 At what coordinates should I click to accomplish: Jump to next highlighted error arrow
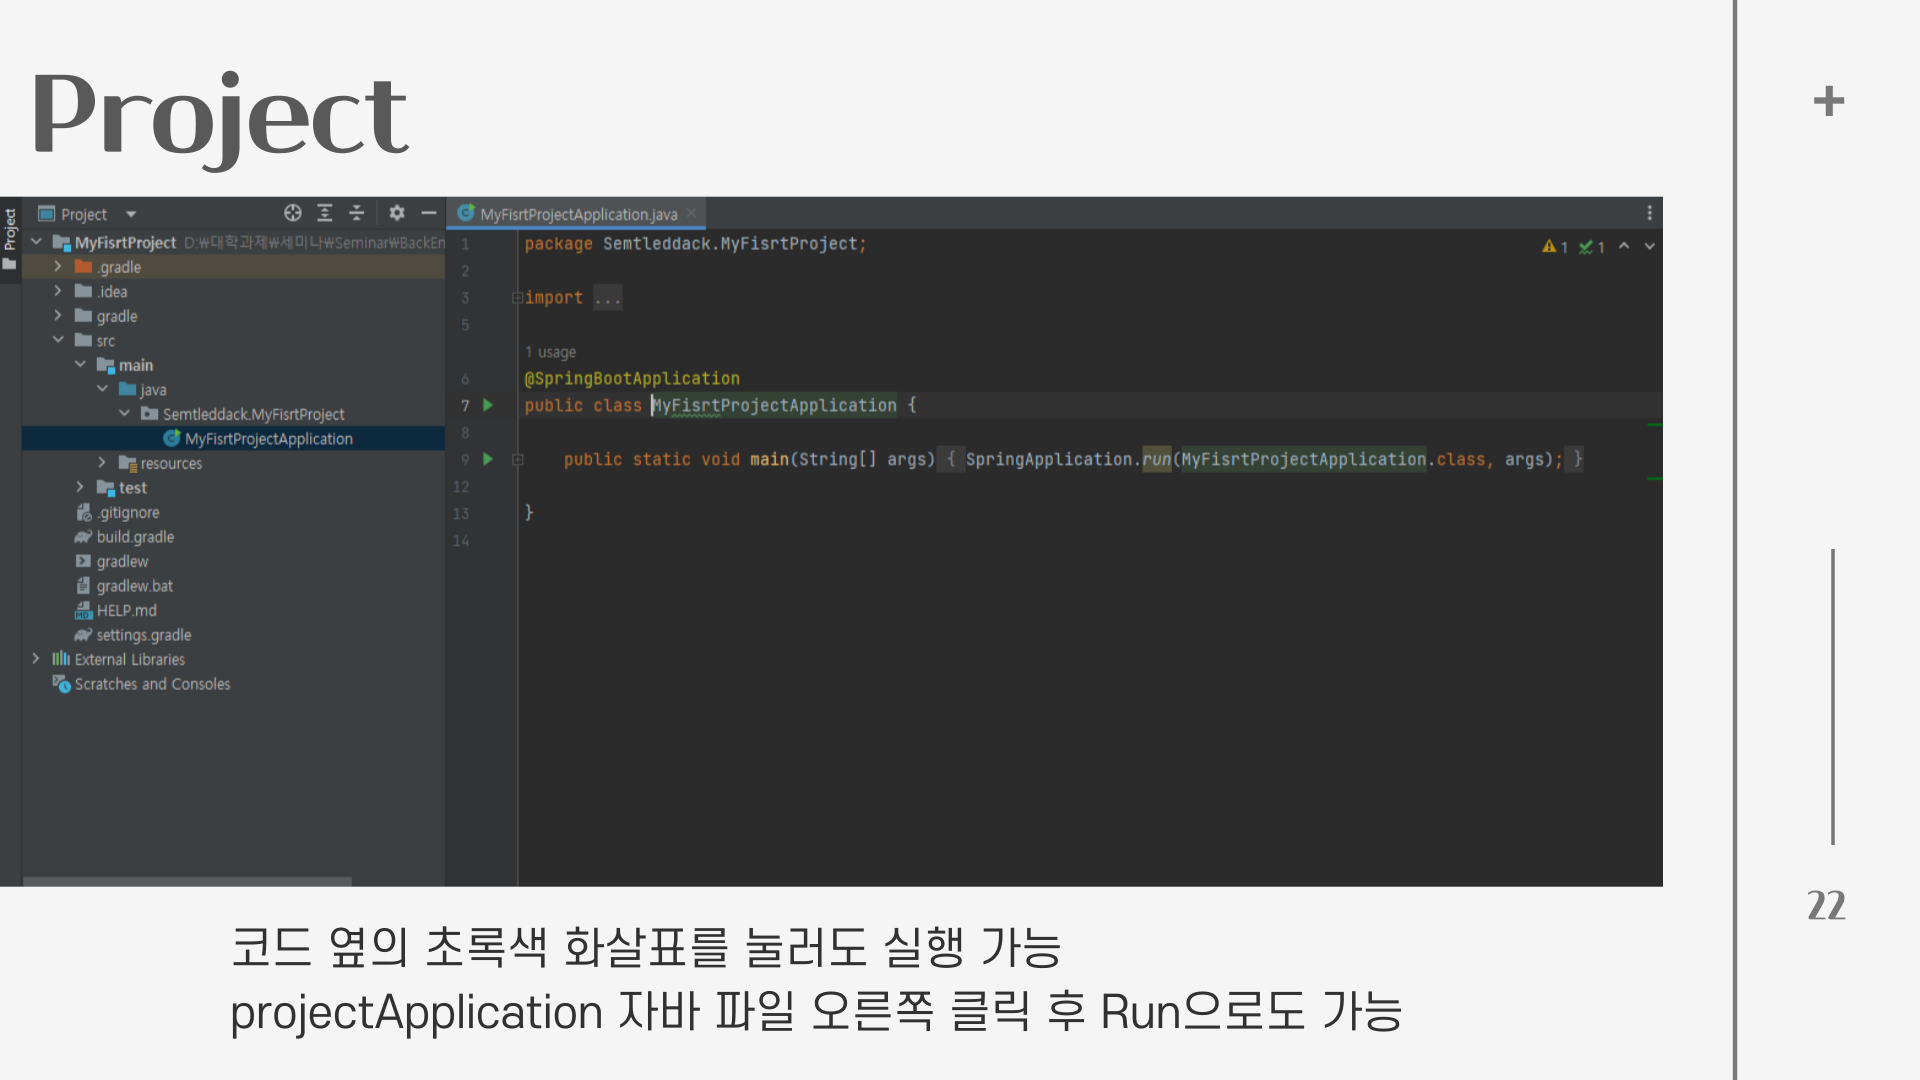click(x=1649, y=246)
